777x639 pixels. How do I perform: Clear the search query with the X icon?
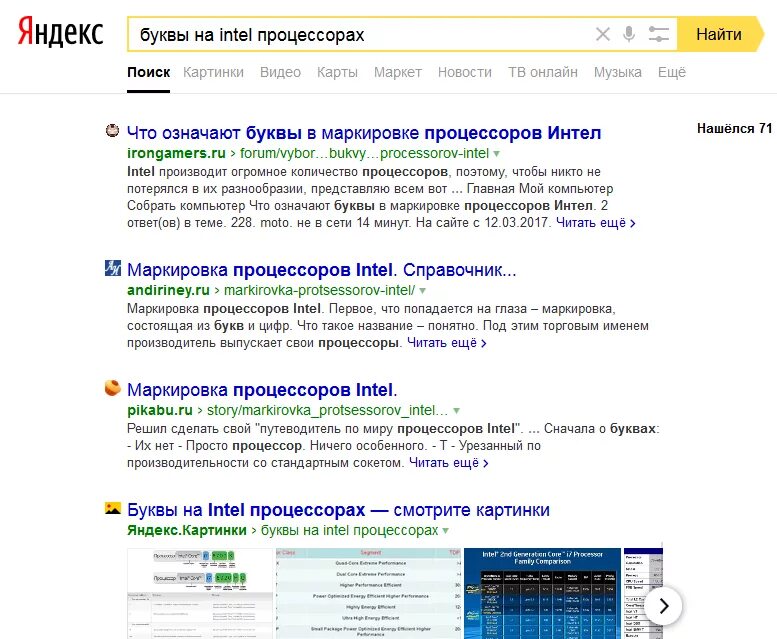[603, 34]
